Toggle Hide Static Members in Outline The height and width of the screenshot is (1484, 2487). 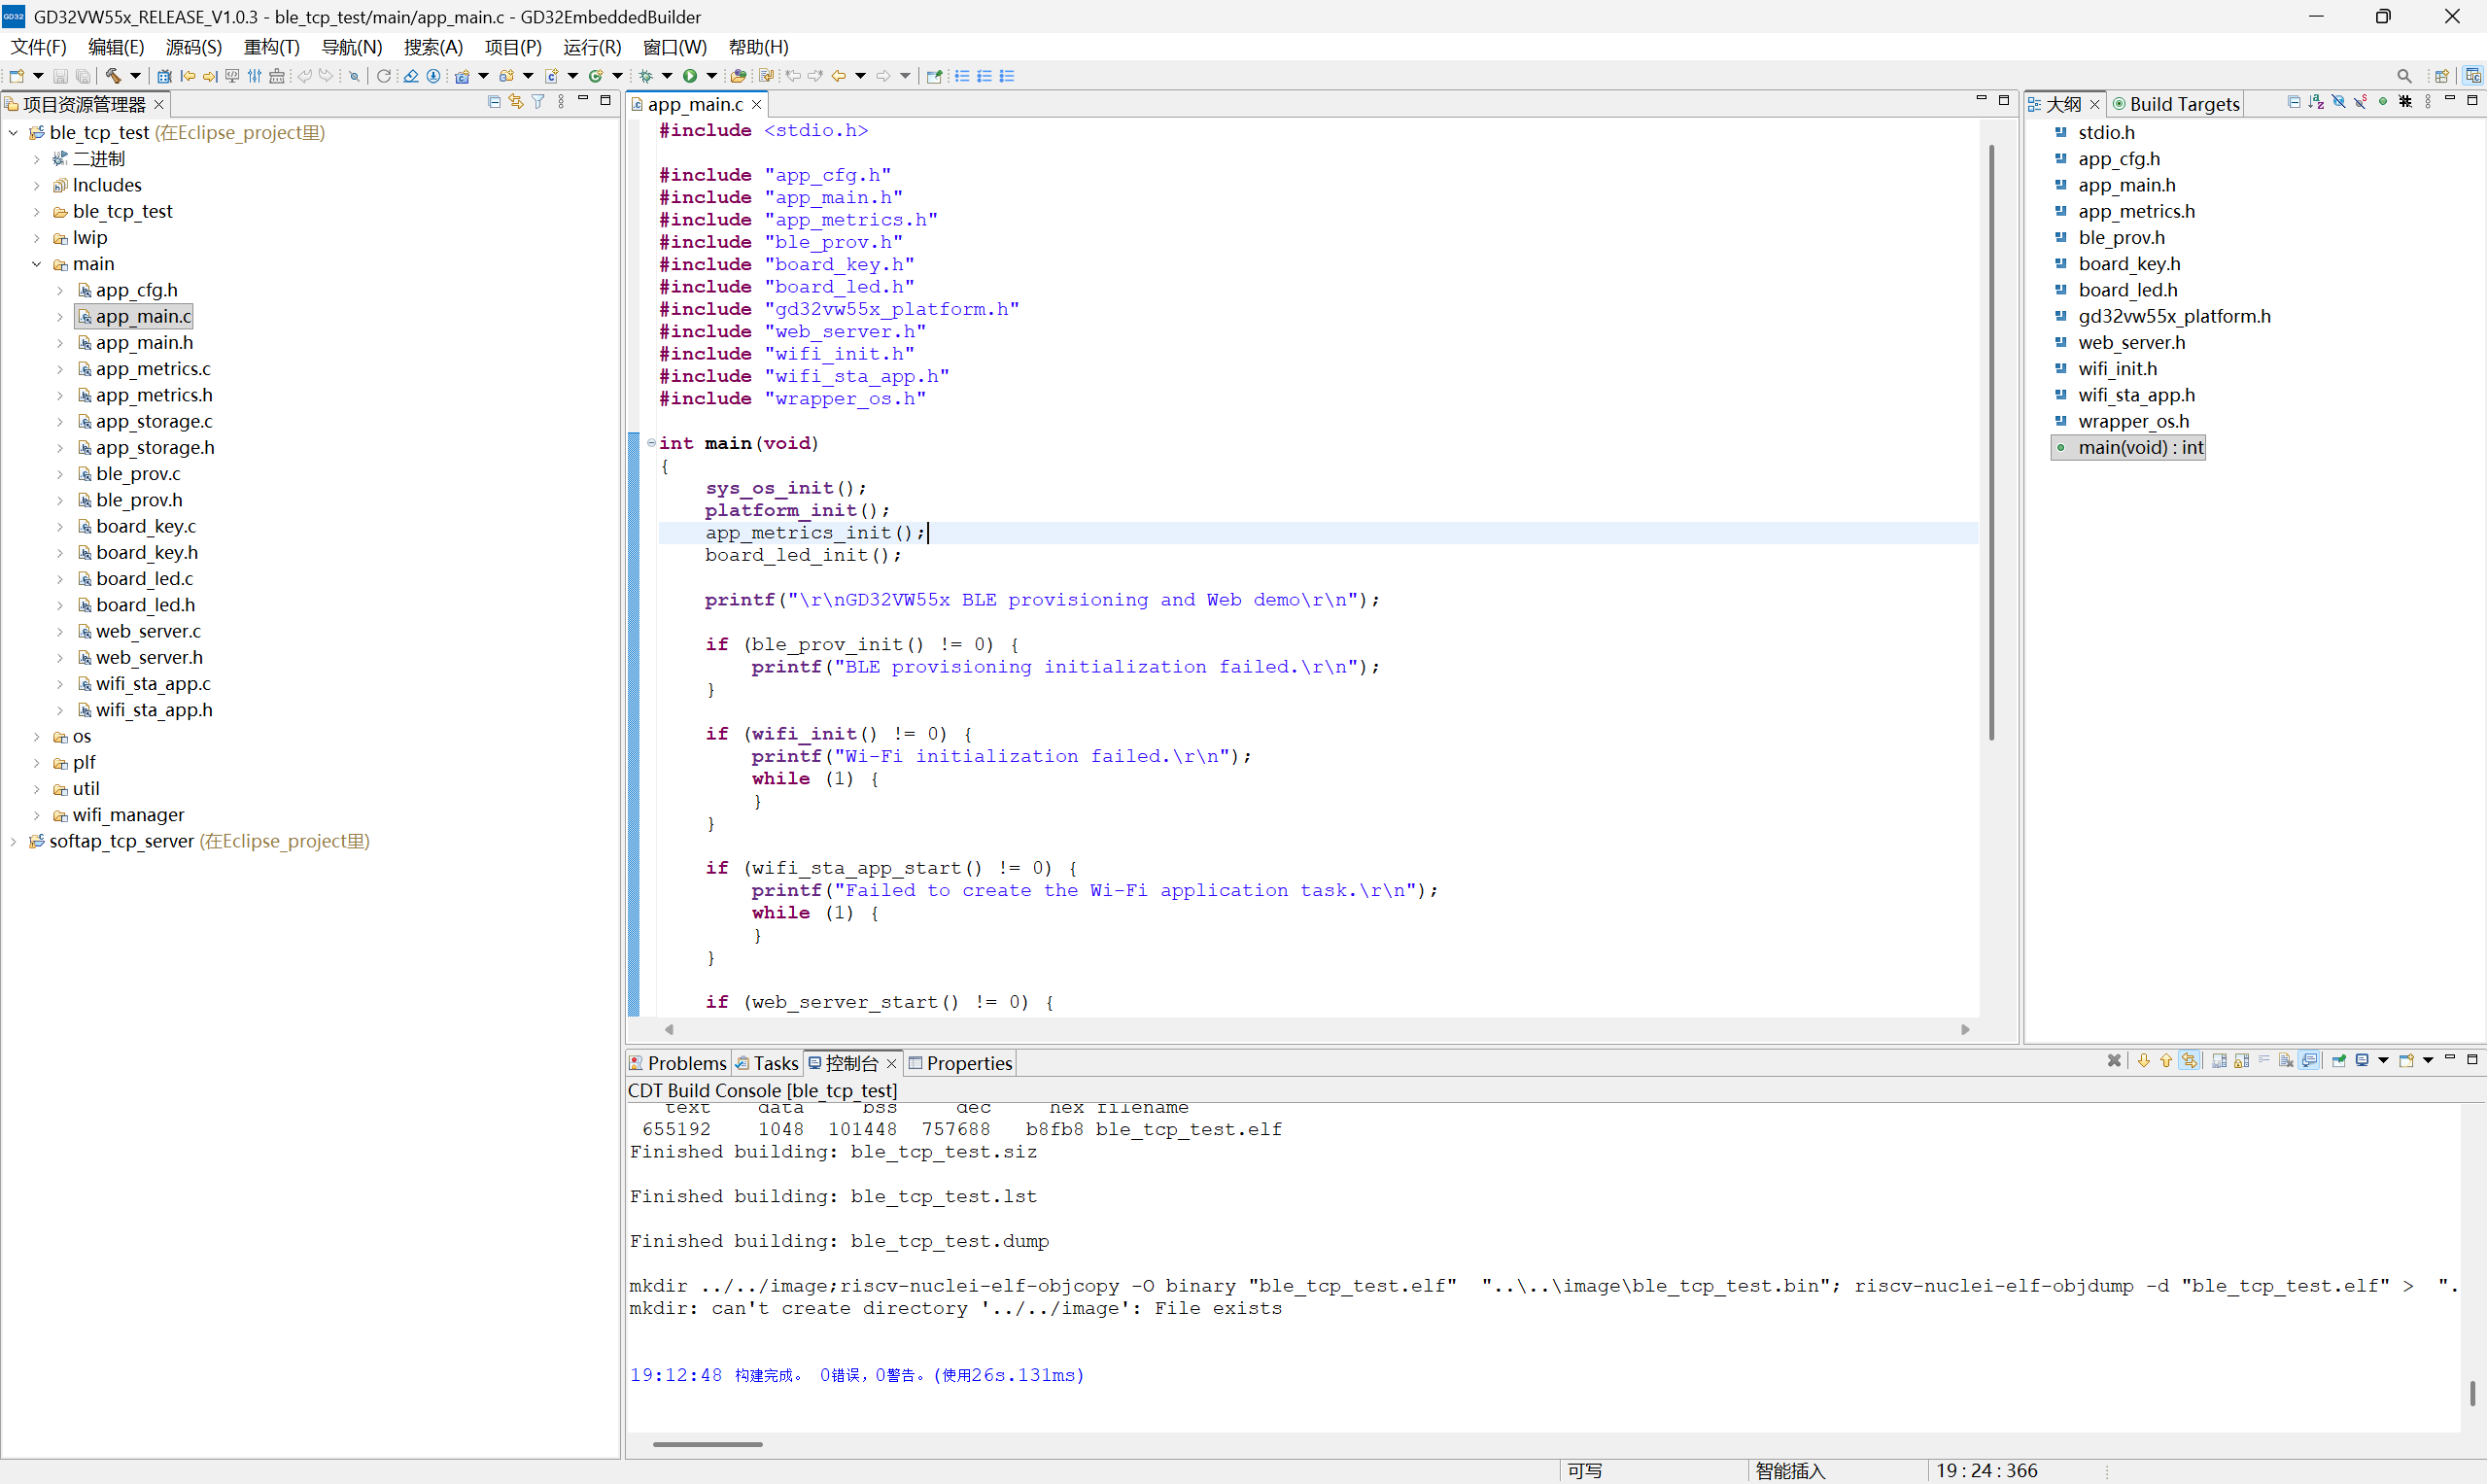[2360, 102]
